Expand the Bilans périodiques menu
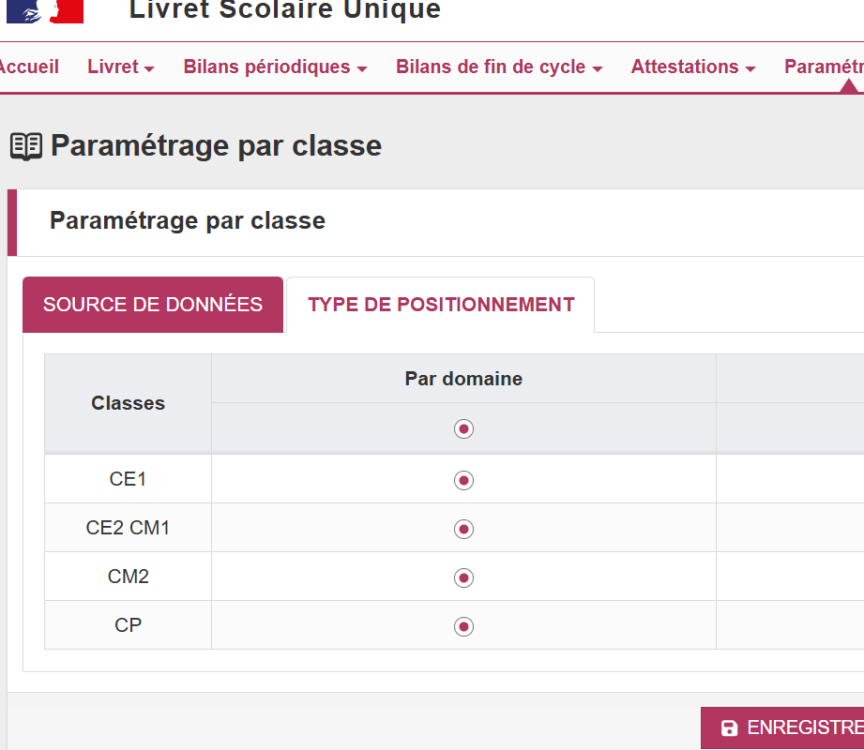This screenshot has height=750, width=864. coord(275,67)
